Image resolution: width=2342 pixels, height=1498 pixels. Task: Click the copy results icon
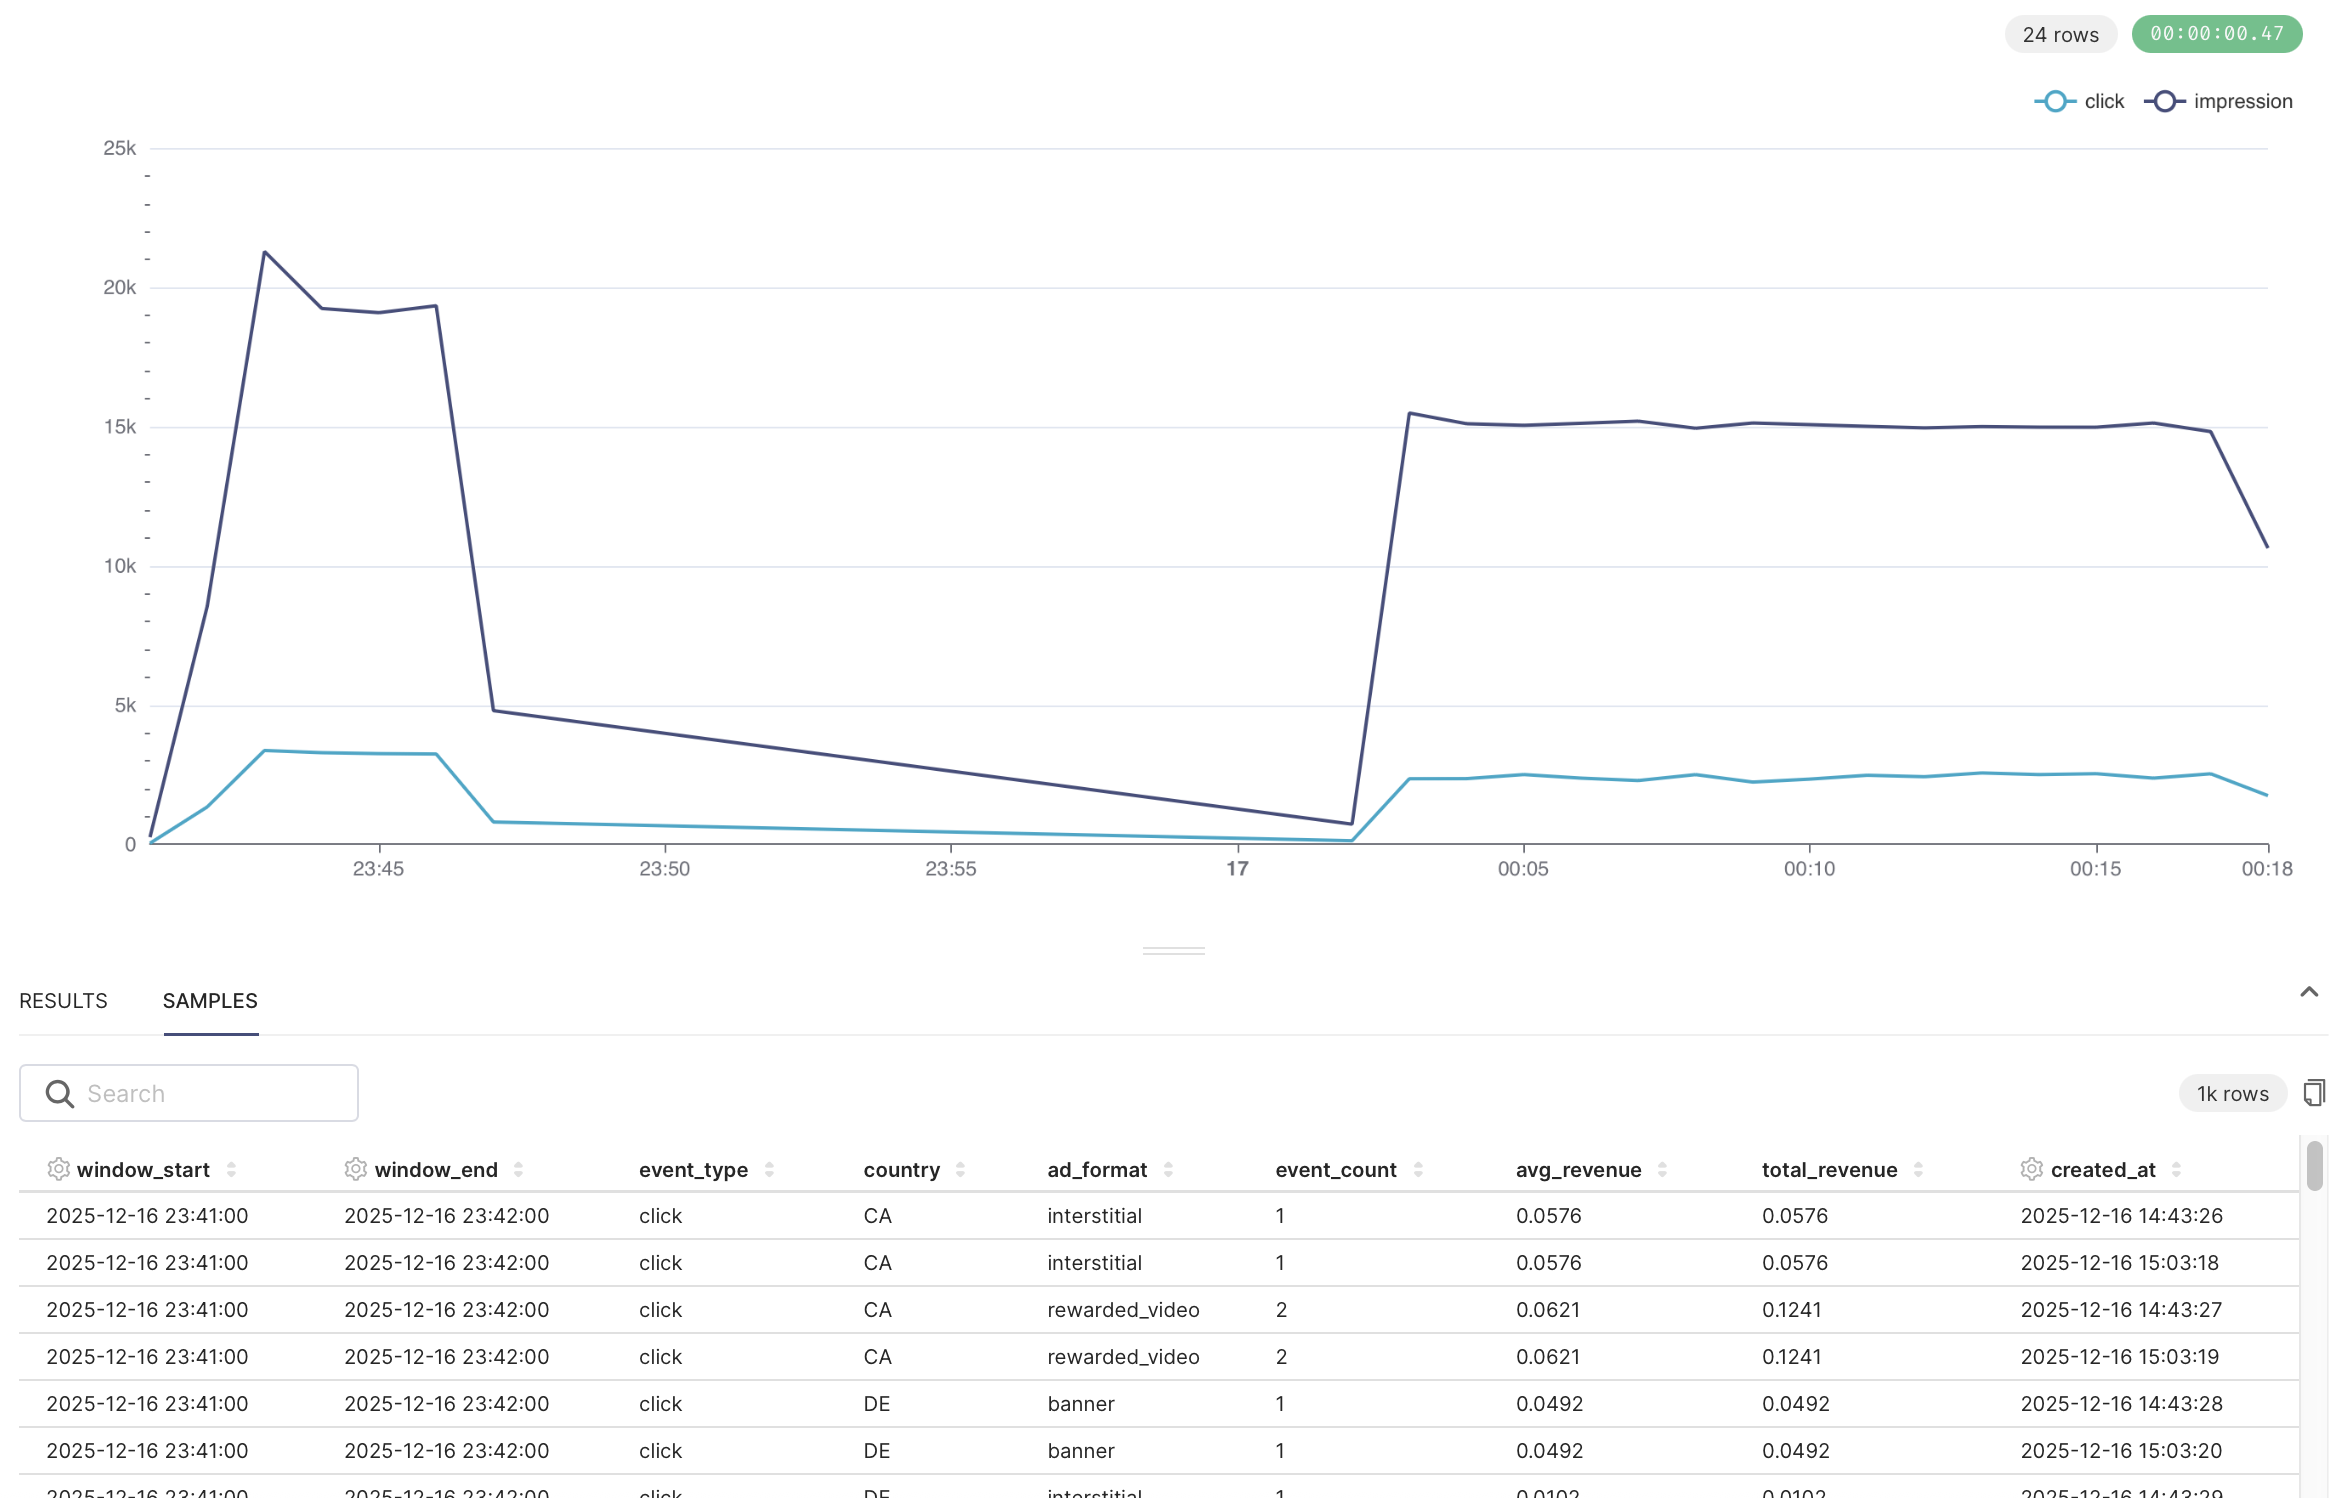[x=2313, y=1093]
